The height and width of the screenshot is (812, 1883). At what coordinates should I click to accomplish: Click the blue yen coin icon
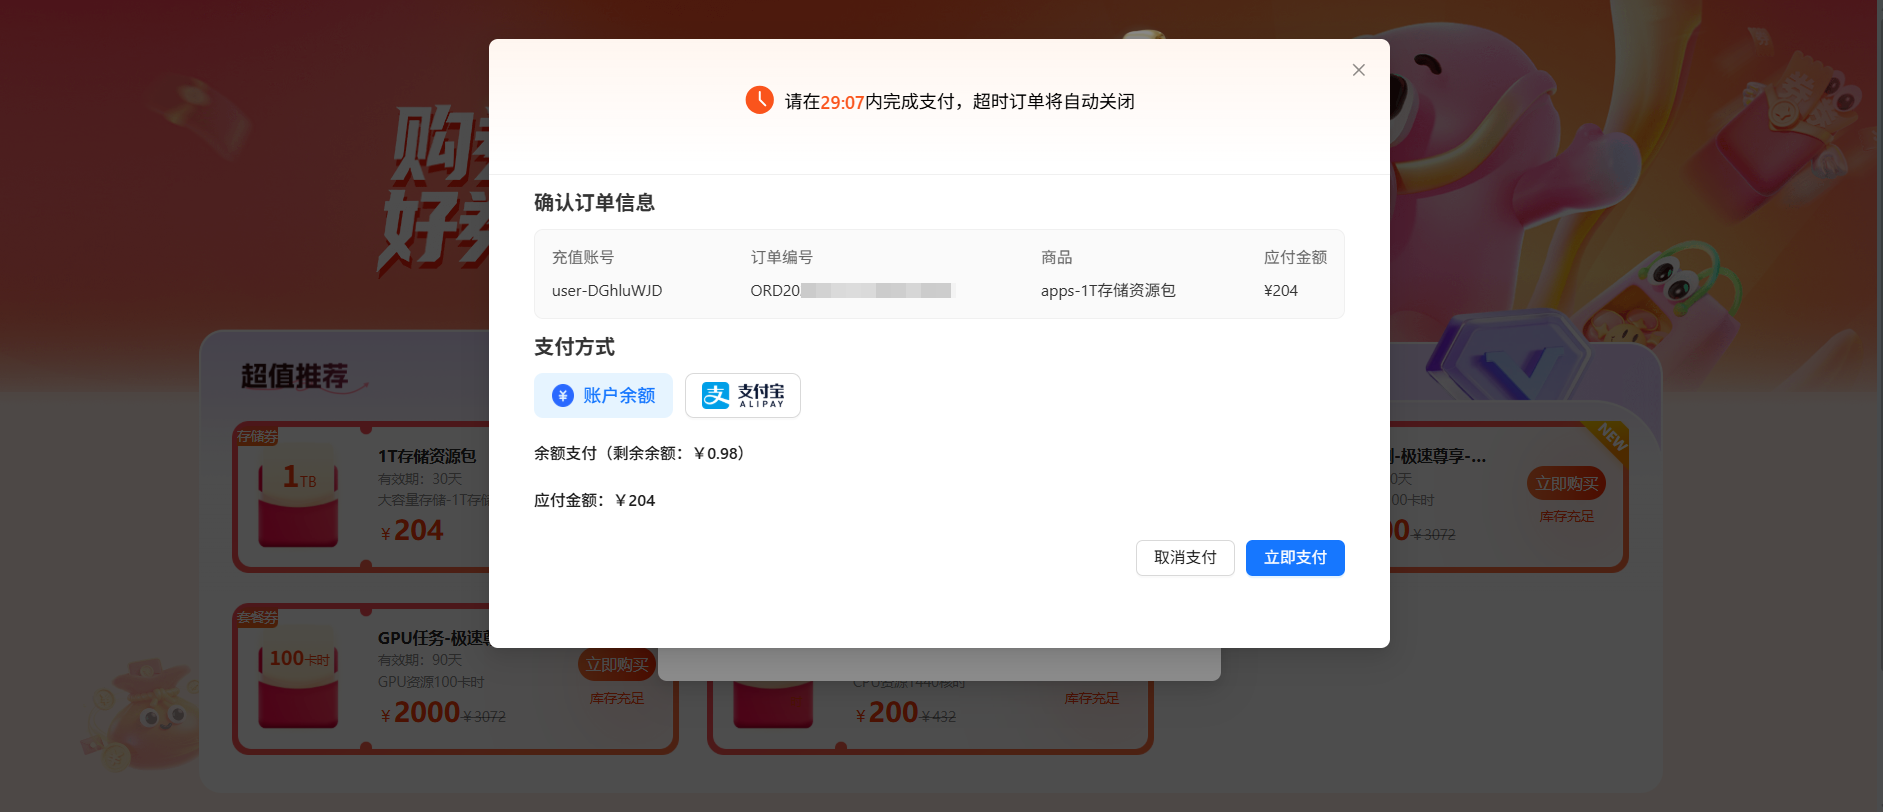(563, 396)
